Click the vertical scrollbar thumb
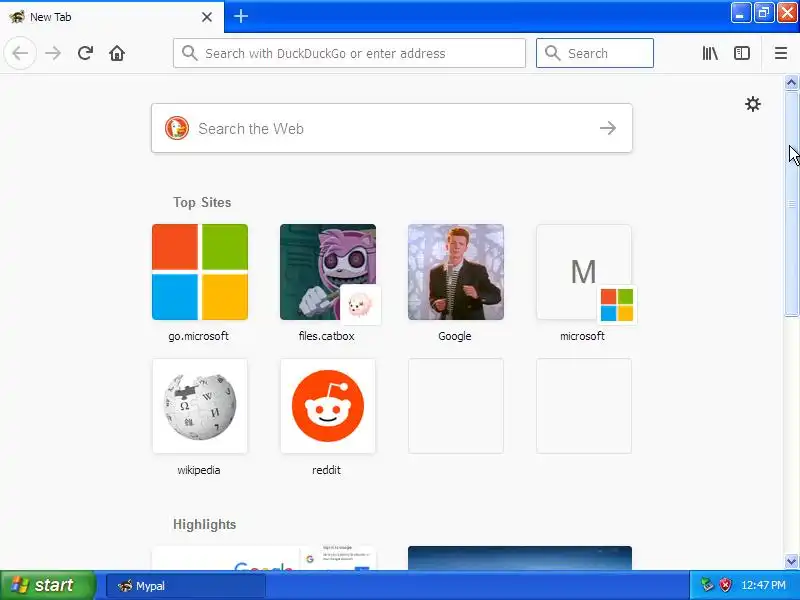Screen dimensions: 800x600 [x=792, y=204]
